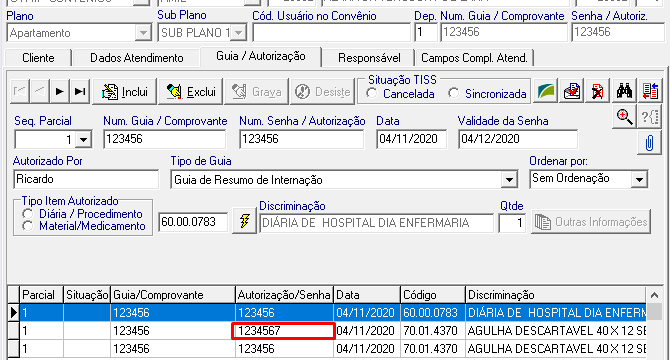Click the tab Num. Guia / Comprovante field

165,139
